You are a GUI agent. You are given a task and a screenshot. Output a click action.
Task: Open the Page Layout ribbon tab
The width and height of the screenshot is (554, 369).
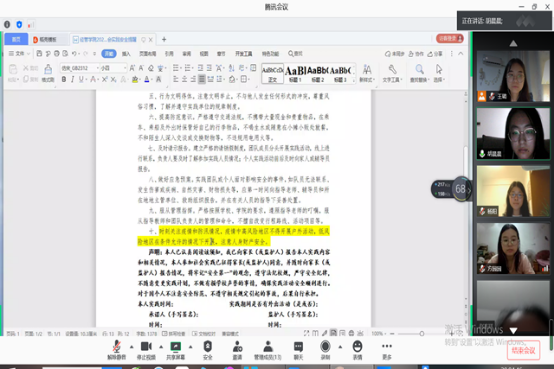148,54
